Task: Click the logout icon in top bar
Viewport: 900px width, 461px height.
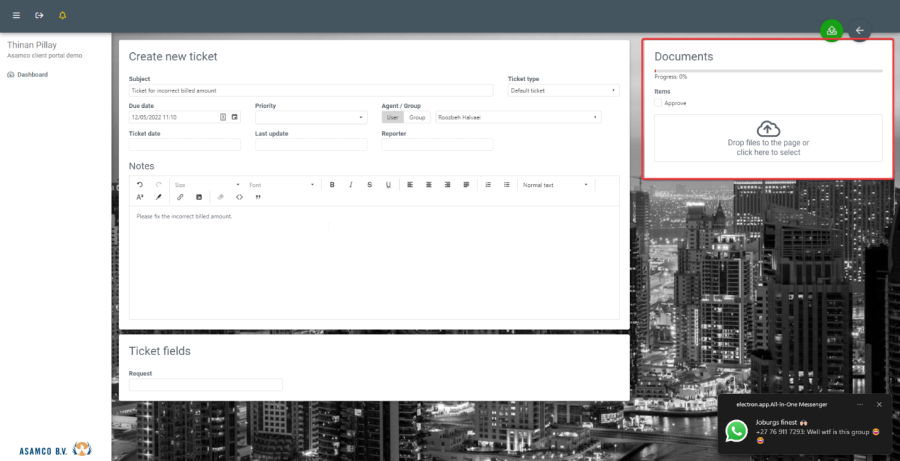Action: coord(39,16)
